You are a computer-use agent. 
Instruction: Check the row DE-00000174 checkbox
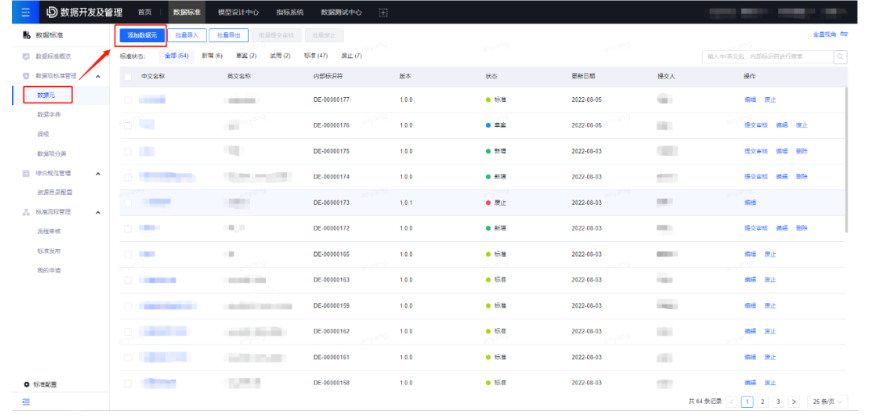pos(128,177)
